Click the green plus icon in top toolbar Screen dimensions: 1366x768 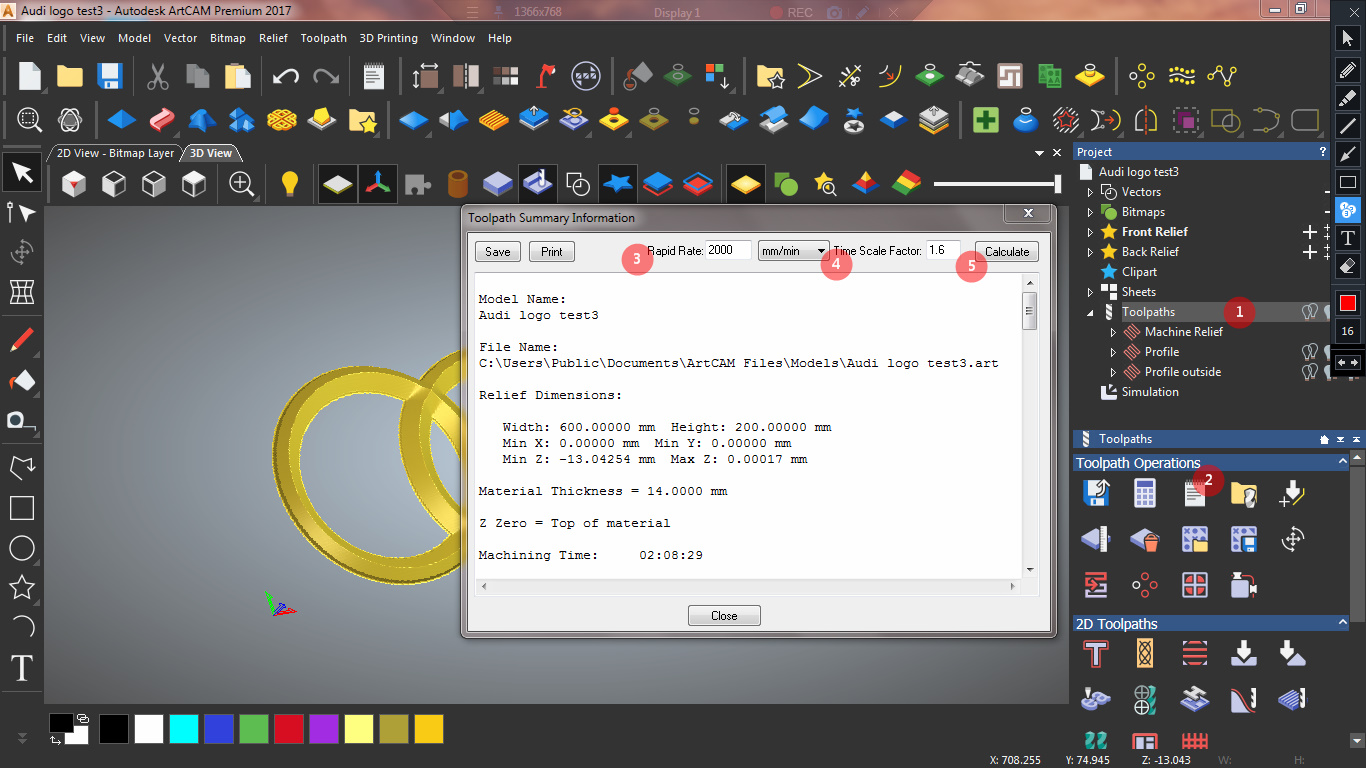click(x=986, y=121)
